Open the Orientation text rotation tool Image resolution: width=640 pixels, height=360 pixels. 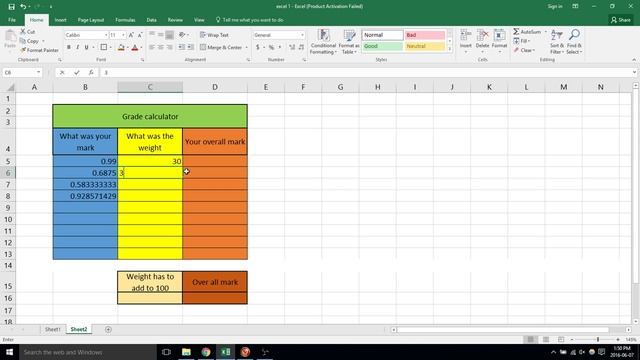[183, 35]
